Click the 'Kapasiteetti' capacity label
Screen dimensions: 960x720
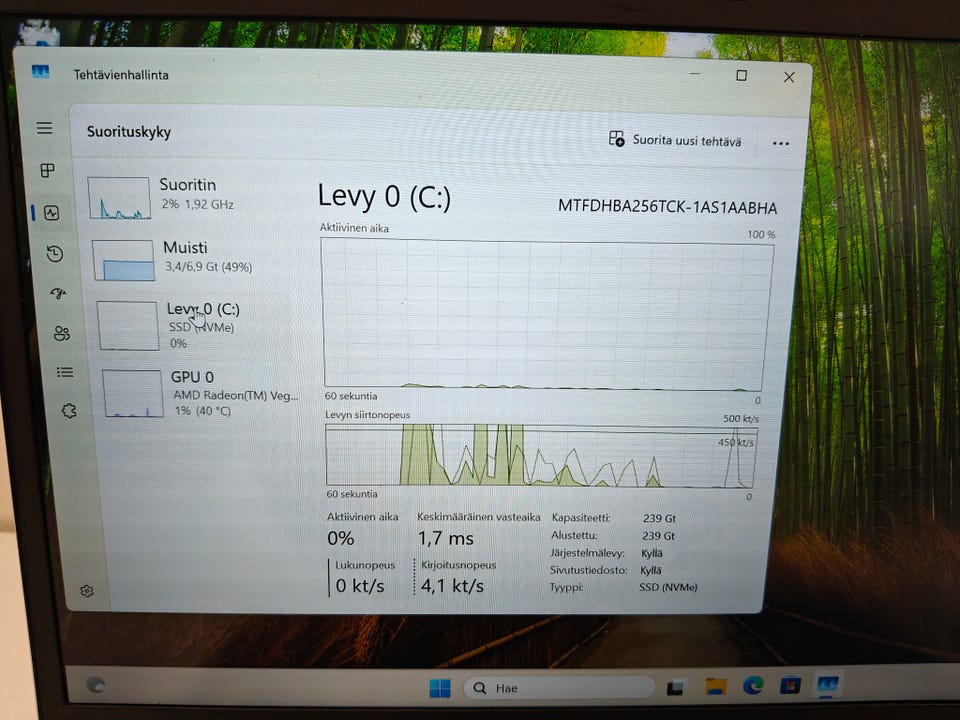(581, 517)
